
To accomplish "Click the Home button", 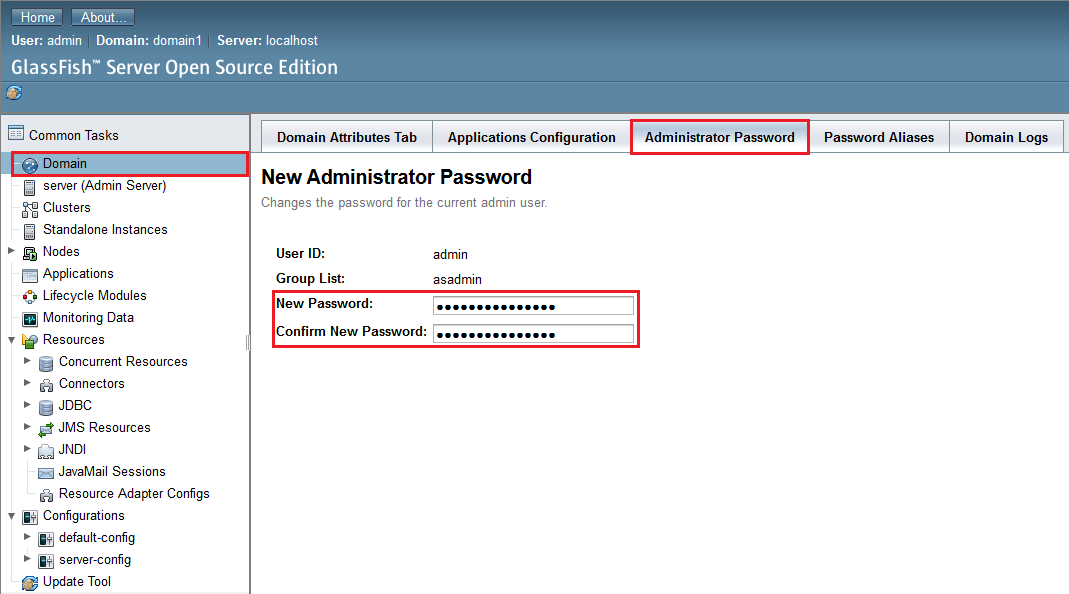I will 37,17.
